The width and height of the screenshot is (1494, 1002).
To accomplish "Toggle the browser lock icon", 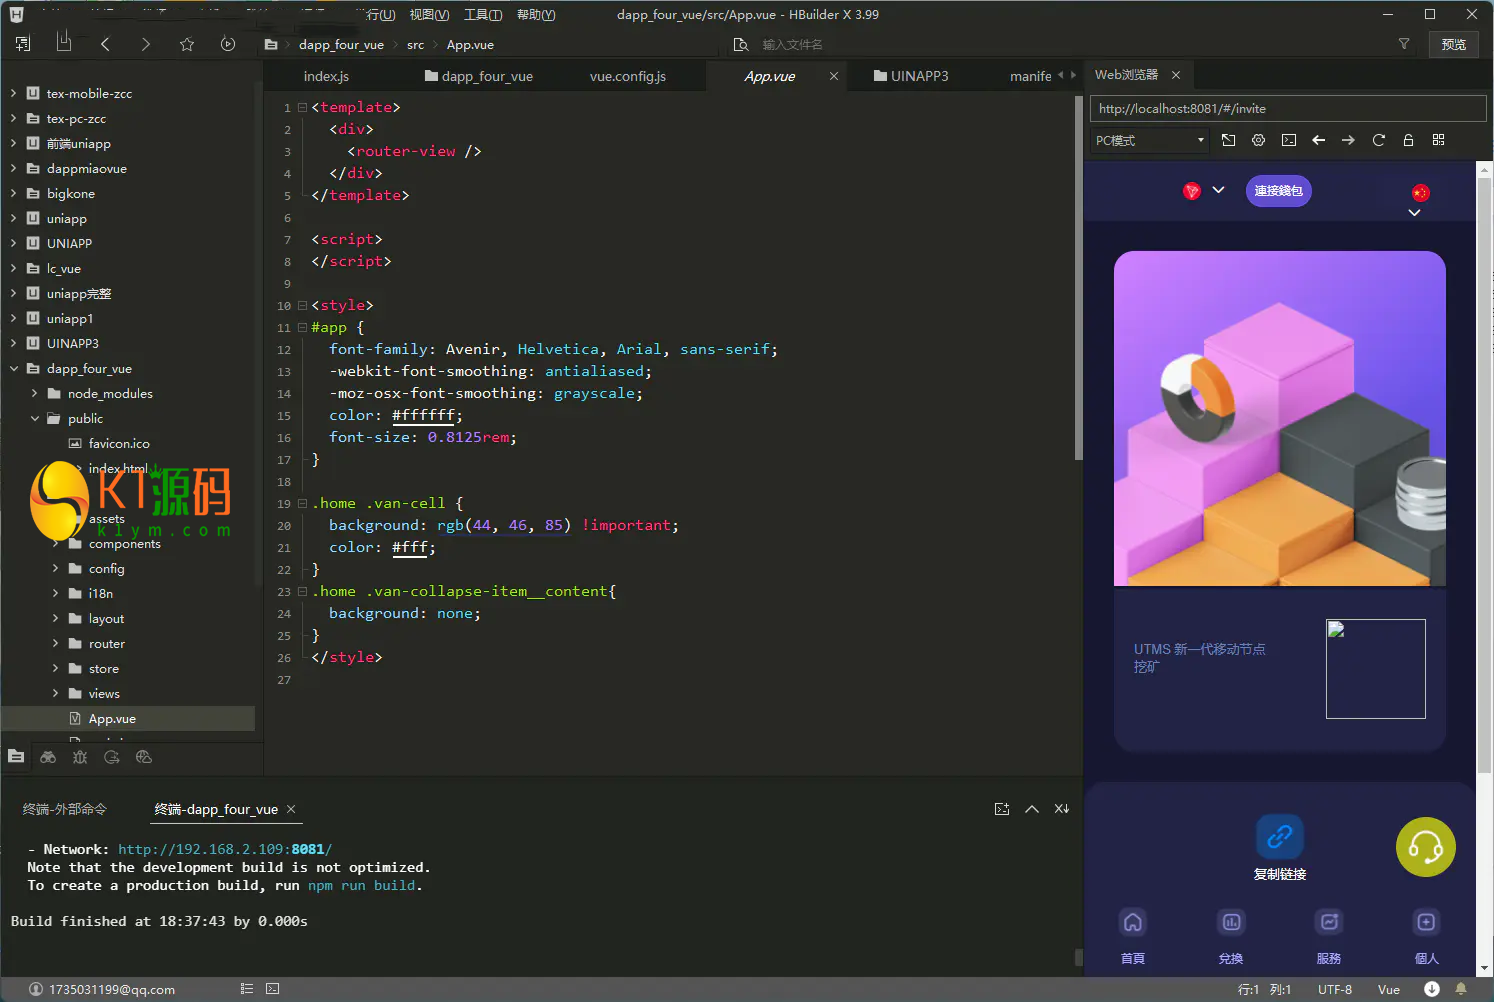I will click(1408, 140).
